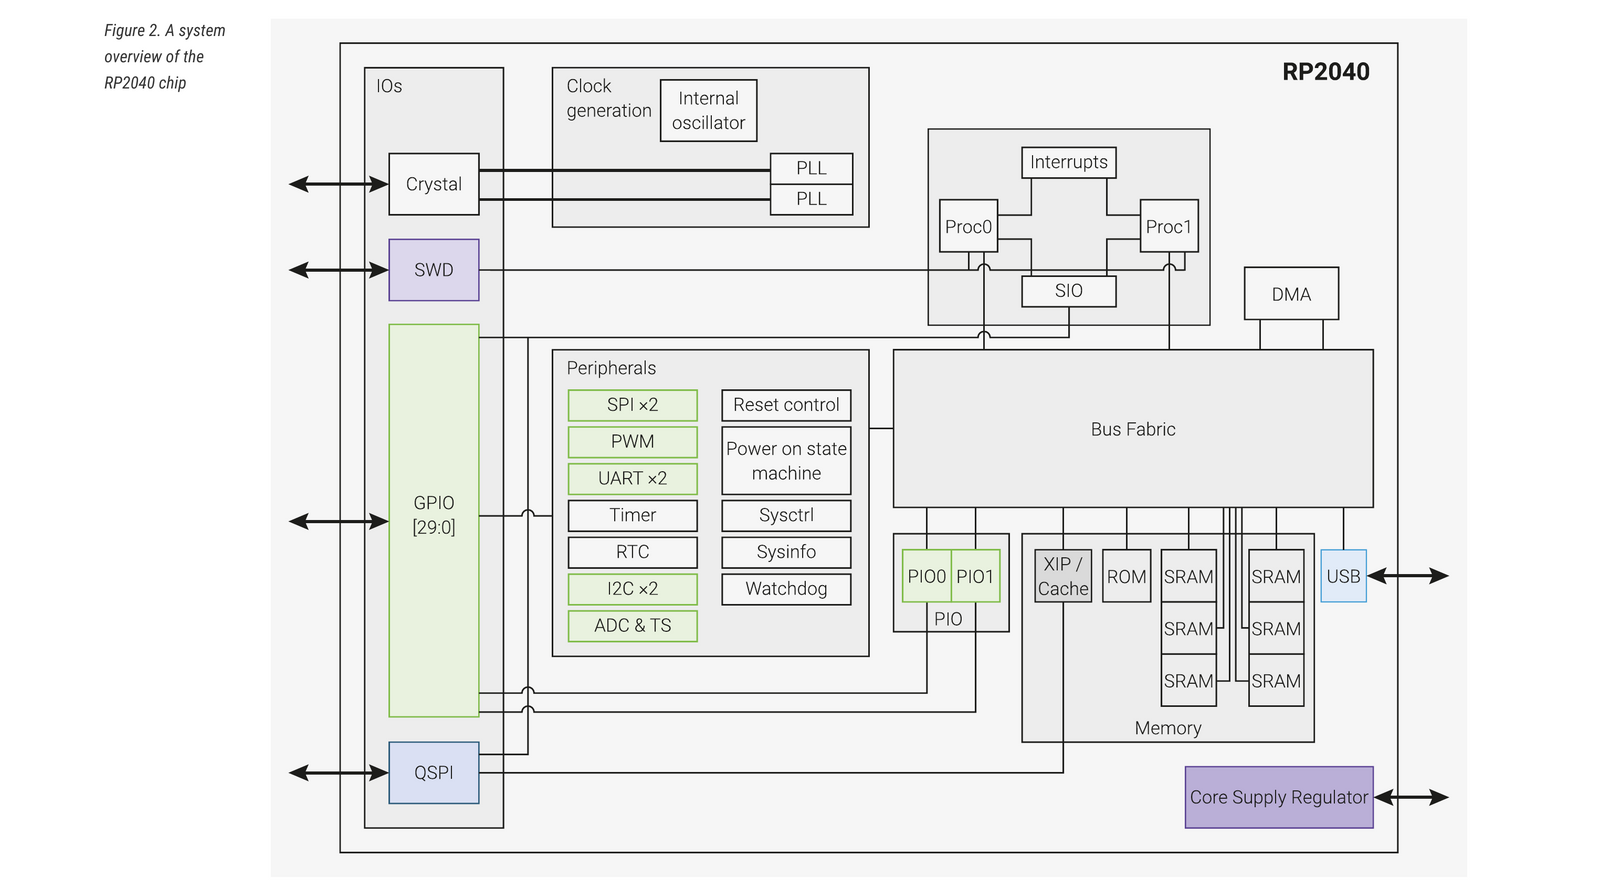This screenshot has width=1600, height=892.
Task: Click the DMA block
Action: (x=1291, y=294)
